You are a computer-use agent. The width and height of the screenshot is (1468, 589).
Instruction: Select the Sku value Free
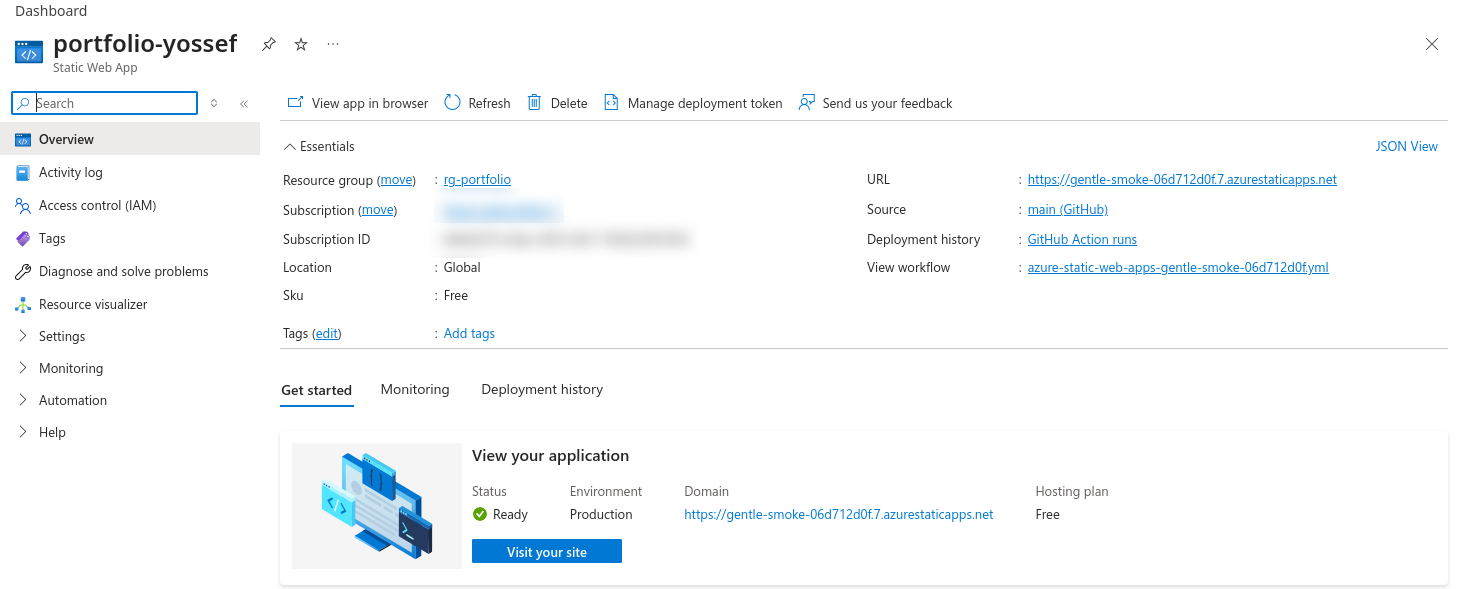(x=456, y=295)
